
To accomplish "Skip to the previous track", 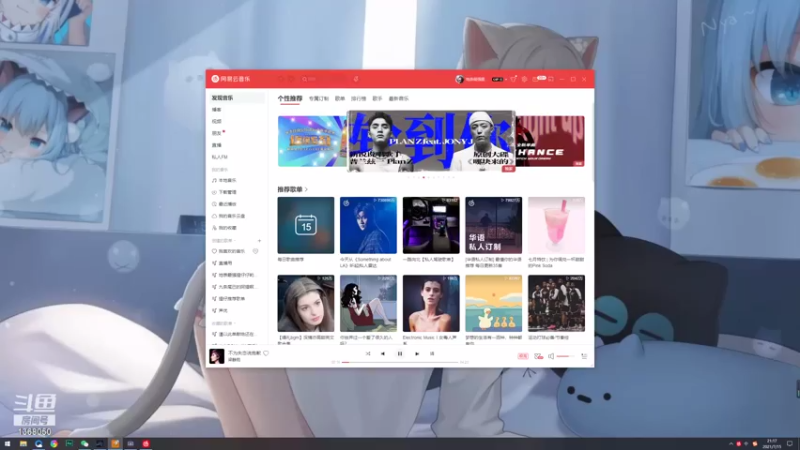I will pyautogui.click(x=383, y=354).
